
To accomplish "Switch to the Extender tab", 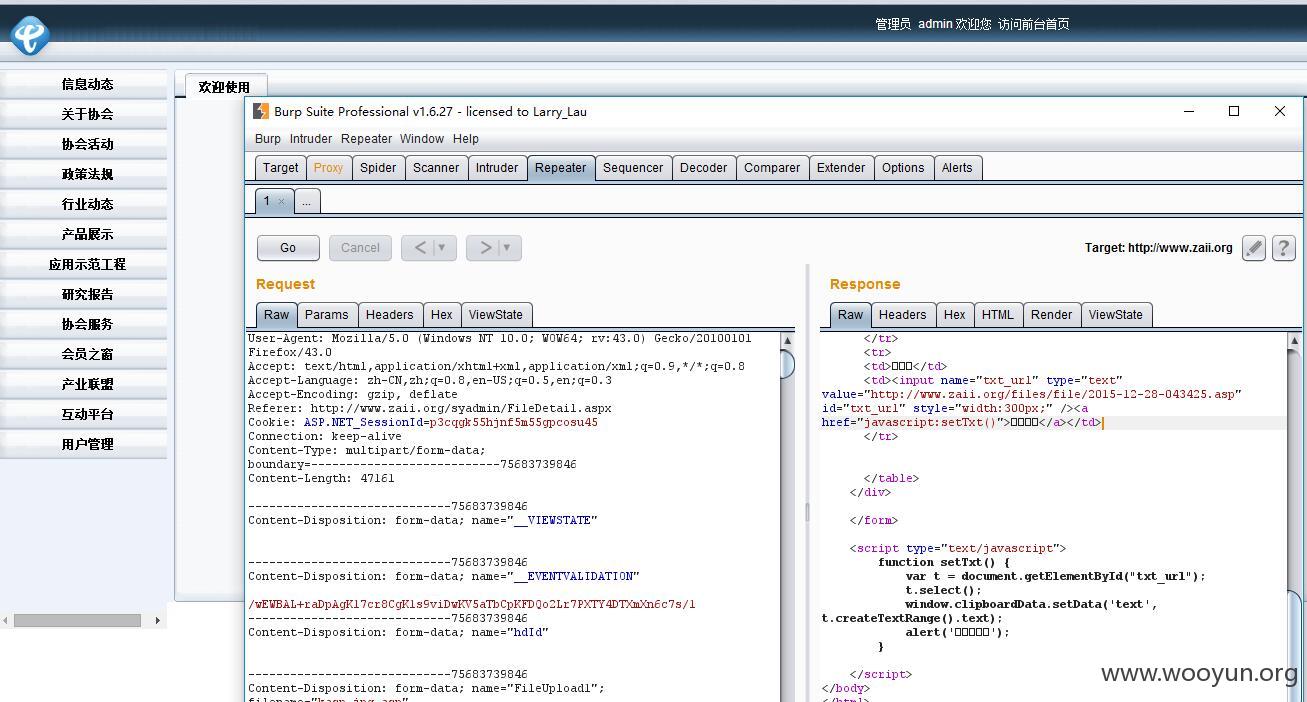I will point(841,168).
